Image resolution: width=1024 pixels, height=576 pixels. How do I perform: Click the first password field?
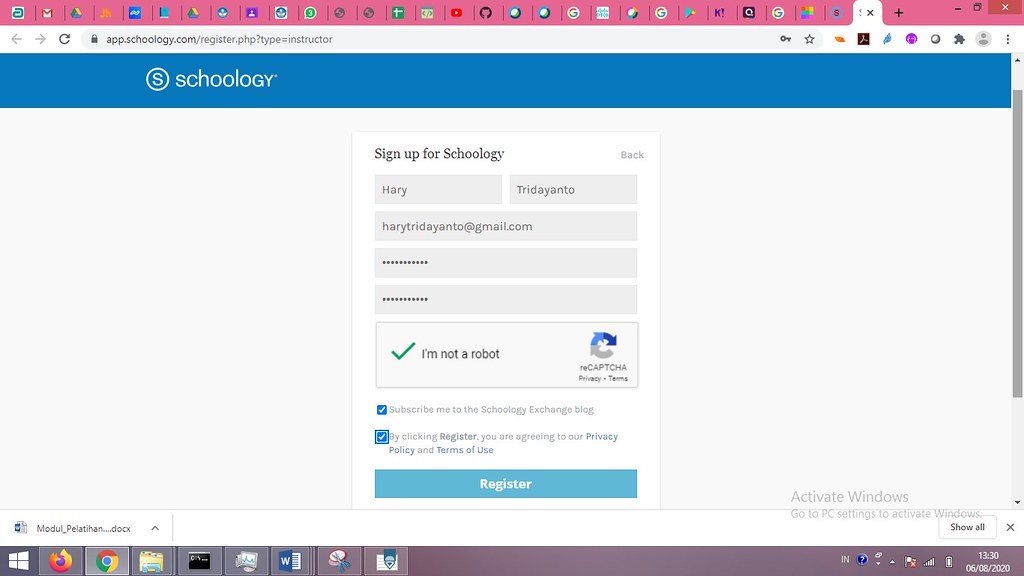tap(505, 263)
